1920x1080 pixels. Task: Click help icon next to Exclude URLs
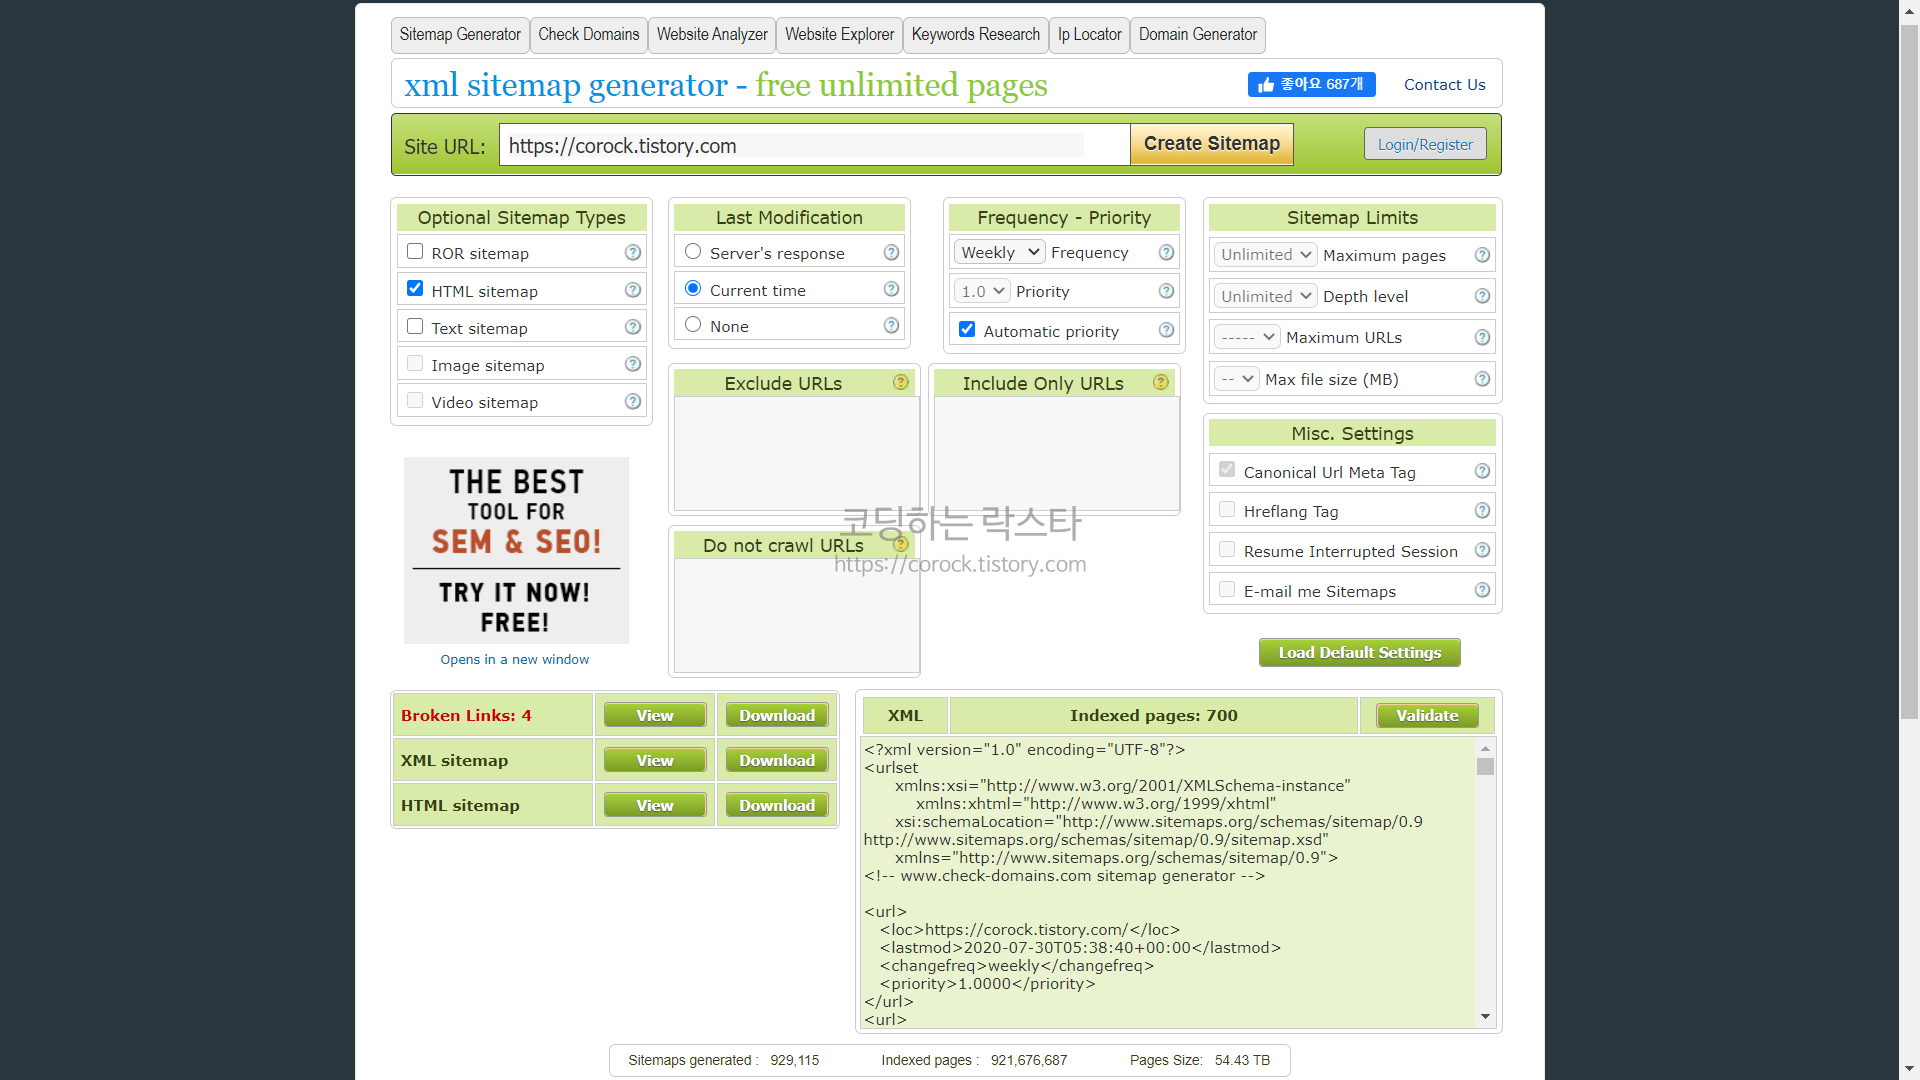(900, 383)
